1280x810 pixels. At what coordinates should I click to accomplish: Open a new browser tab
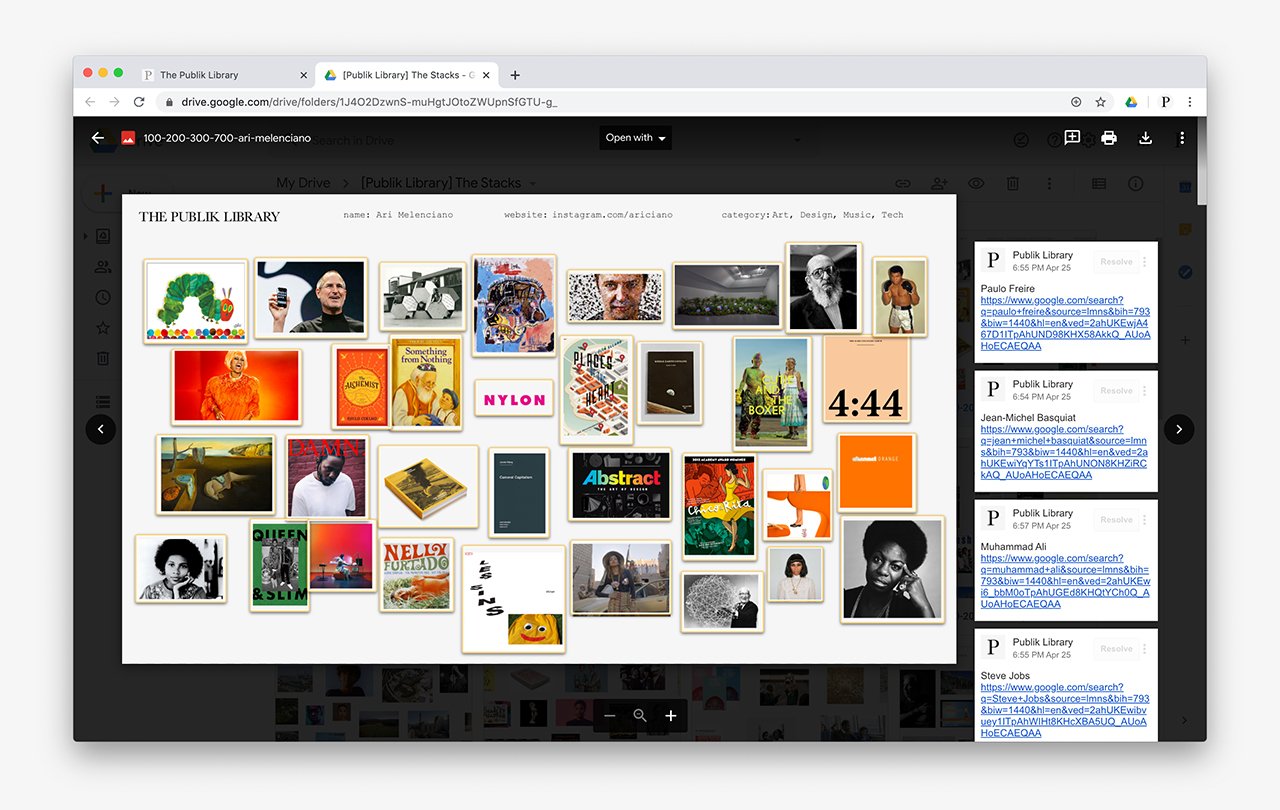coord(515,75)
